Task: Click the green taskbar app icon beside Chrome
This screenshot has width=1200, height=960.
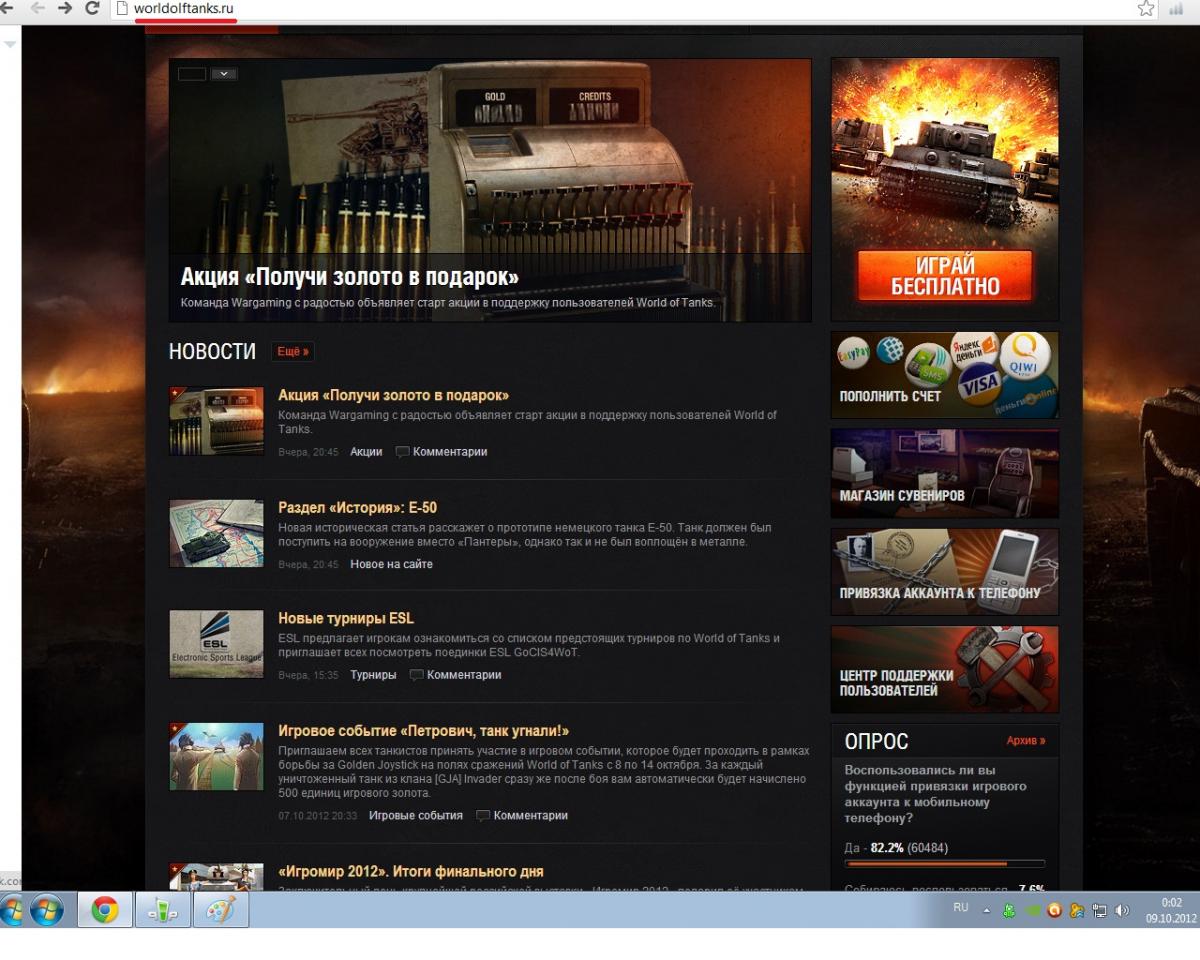Action: click(x=163, y=910)
